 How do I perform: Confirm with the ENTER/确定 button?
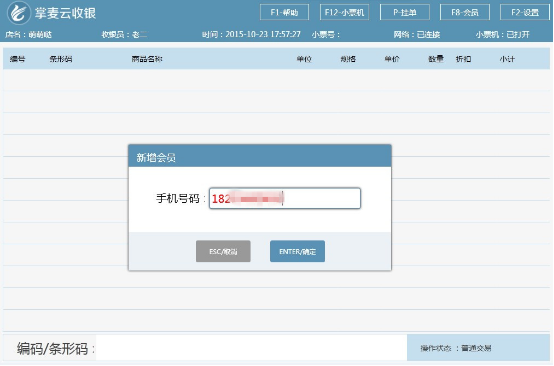tap(297, 251)
